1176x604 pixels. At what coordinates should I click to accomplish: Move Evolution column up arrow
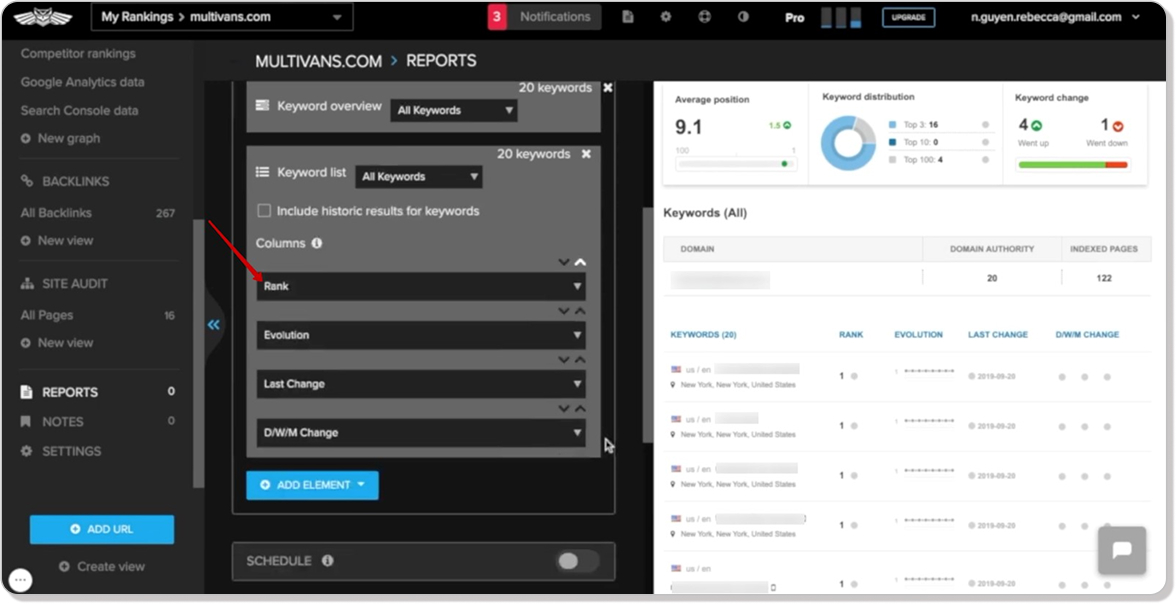(580, 311)
